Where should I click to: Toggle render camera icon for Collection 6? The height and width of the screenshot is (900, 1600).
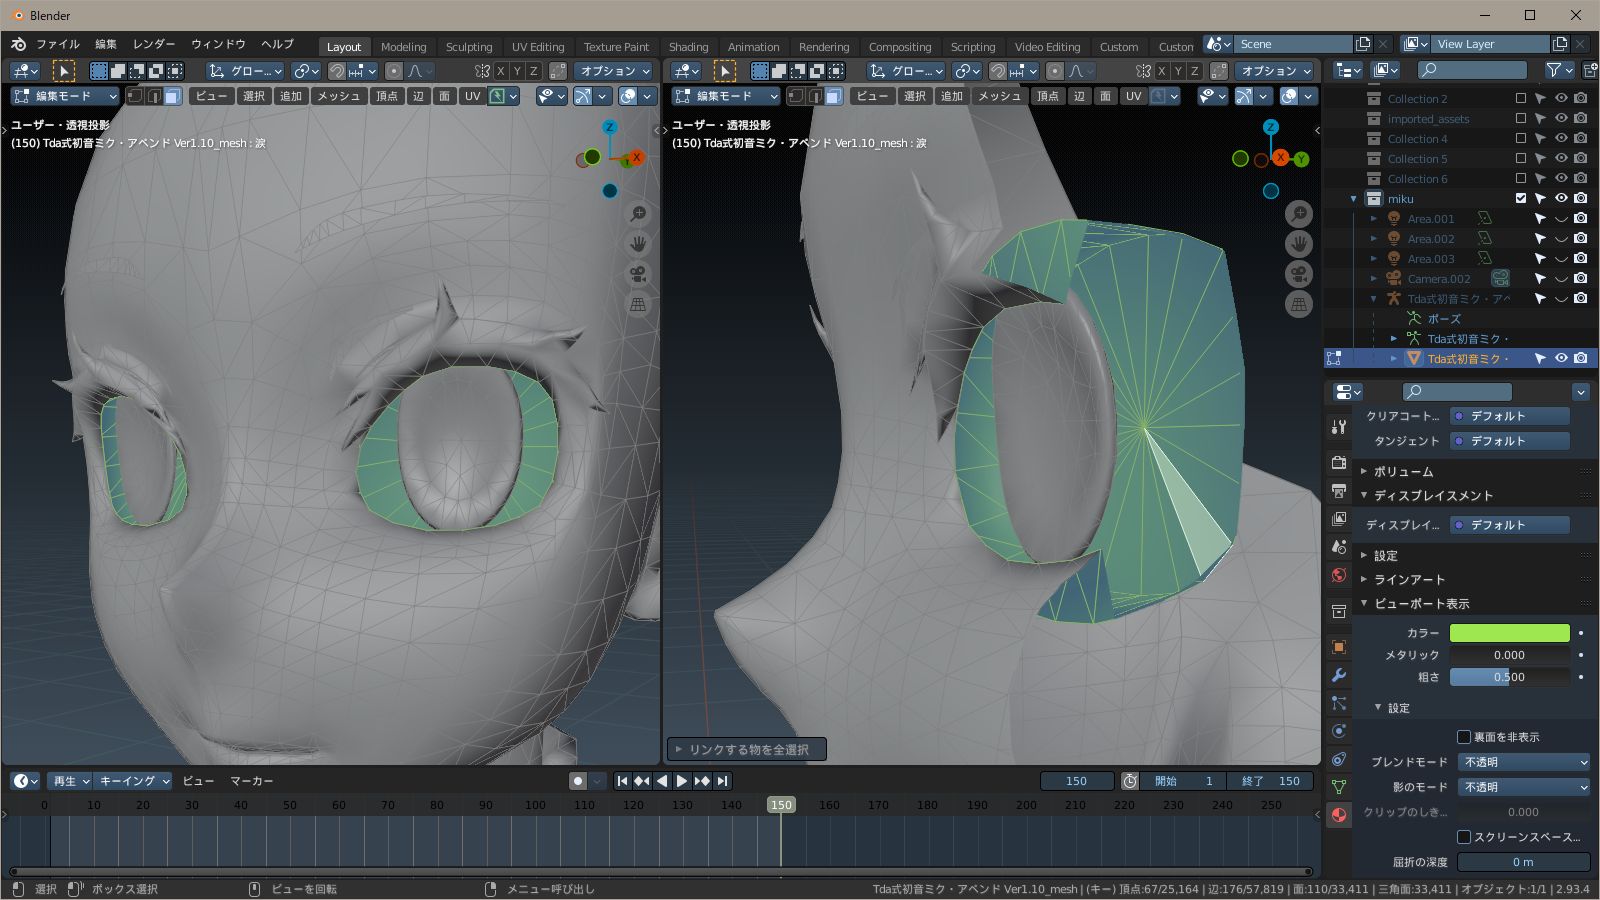tap(1580, 179)
